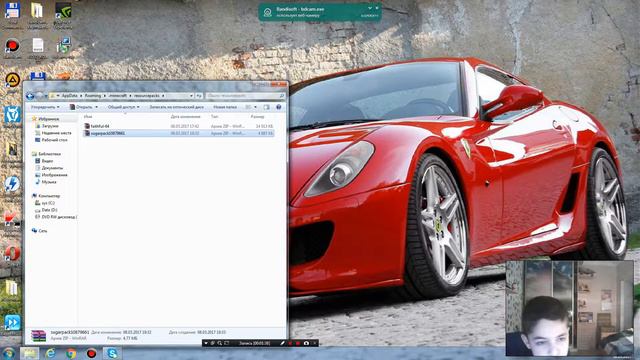Open the Общий доступ menu
The image size is (640, 360).
click(x=123, y=107)
